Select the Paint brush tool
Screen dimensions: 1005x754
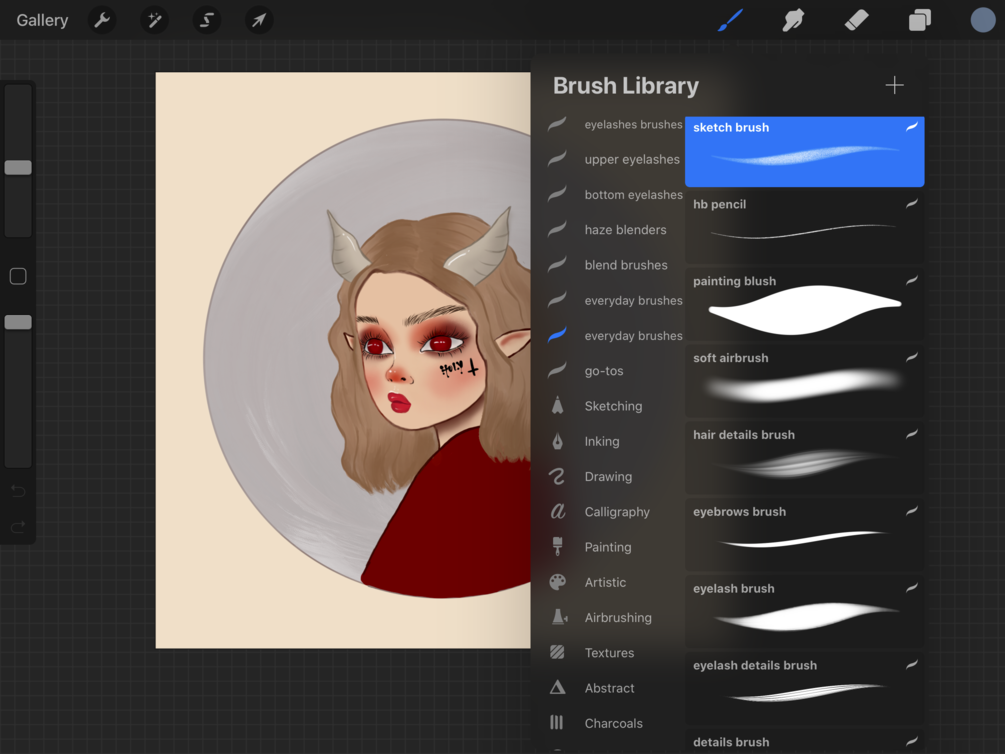[729, 19]
